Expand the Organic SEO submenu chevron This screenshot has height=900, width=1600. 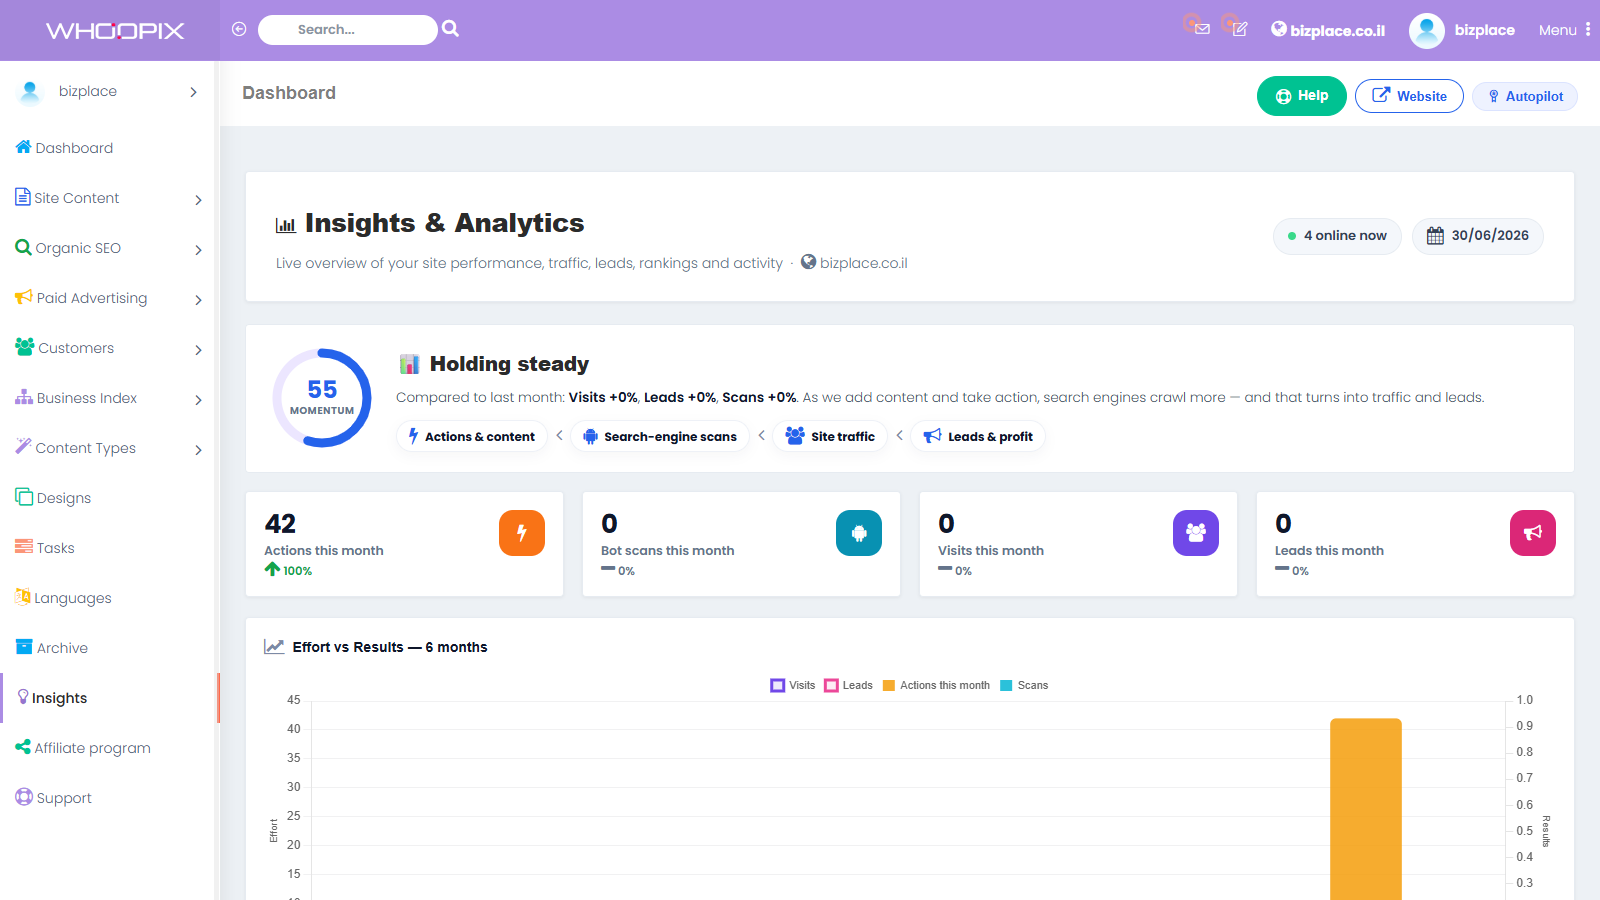[x=198, y=250]
